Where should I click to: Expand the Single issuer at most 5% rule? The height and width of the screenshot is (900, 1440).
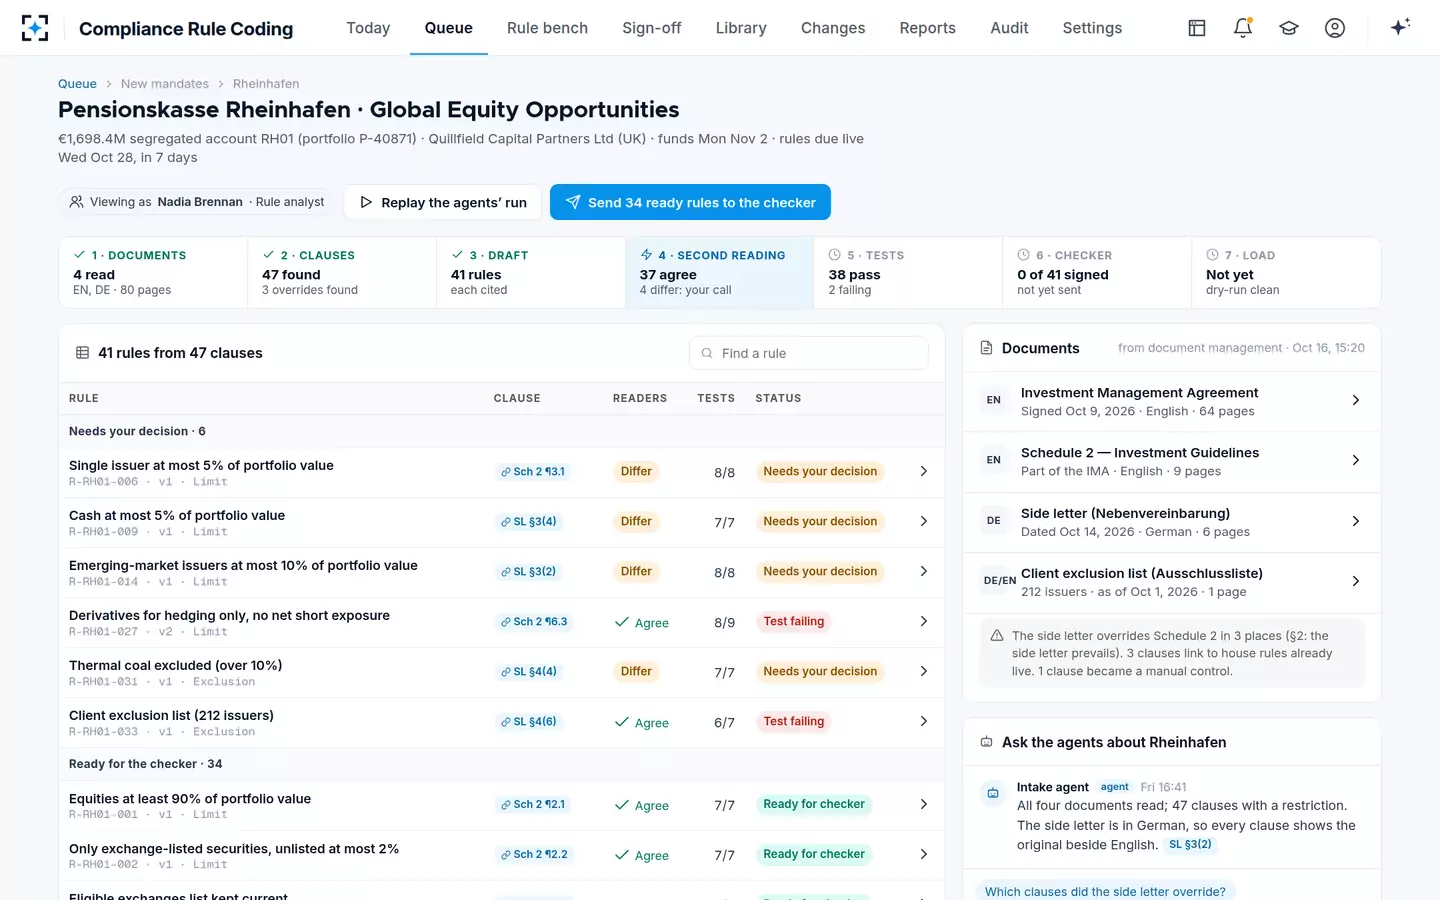click(x=924, y=471)
